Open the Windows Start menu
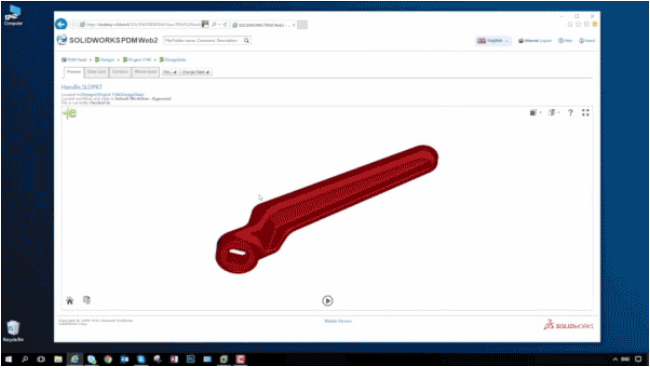 pos(8,359)
